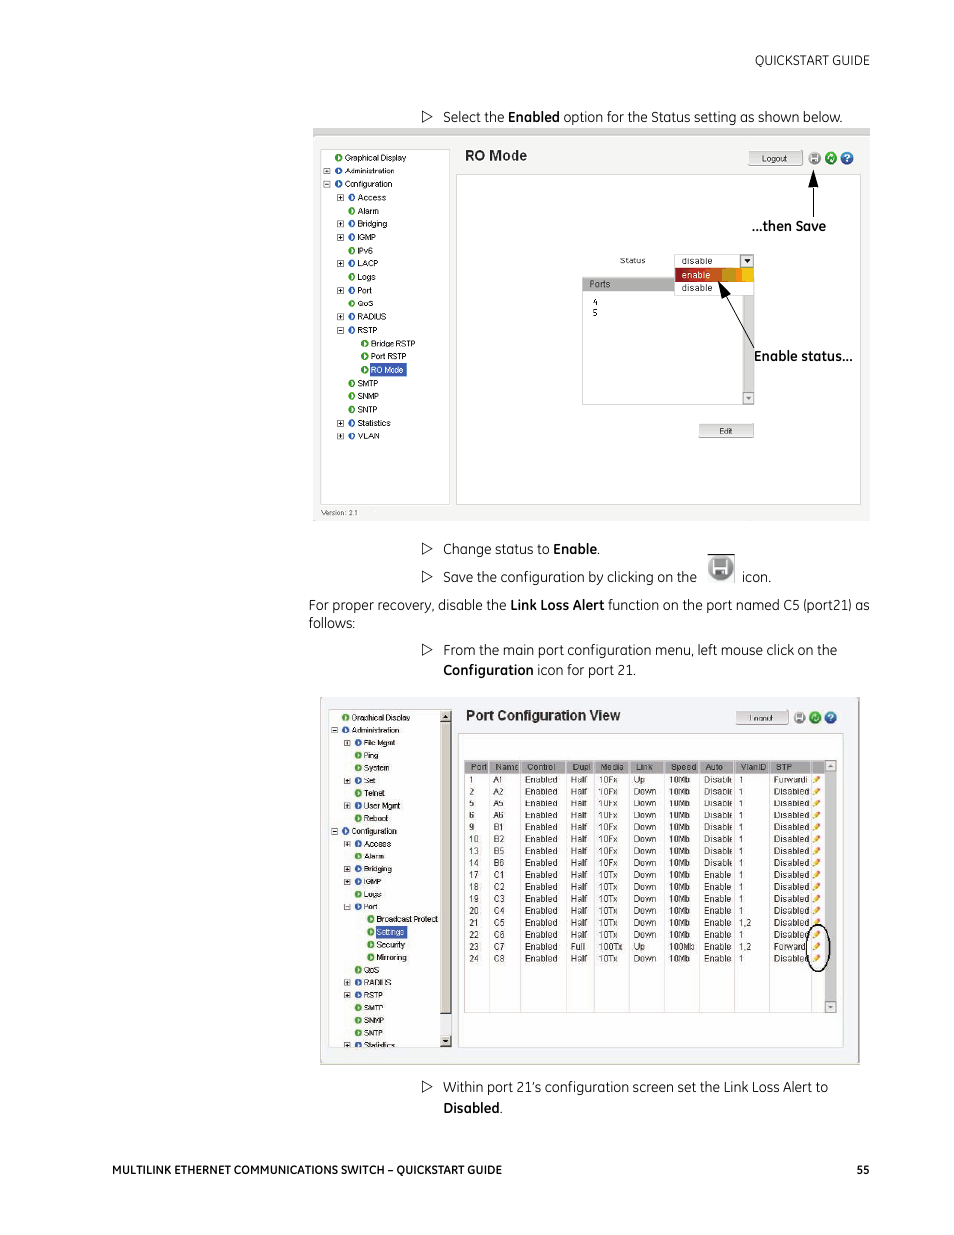954x1235 pixels.
Task: Click the green Refresh icon in RO Mode screenshot
Action: [831, 158]
